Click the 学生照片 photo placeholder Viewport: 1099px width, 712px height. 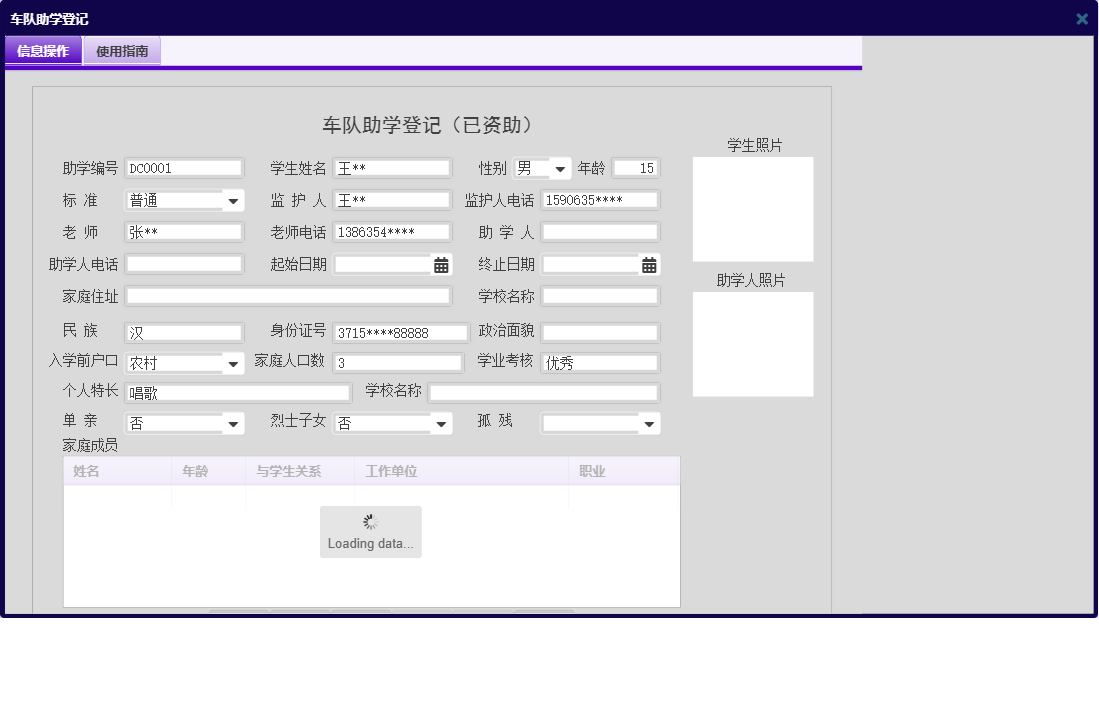click(752, 208)
